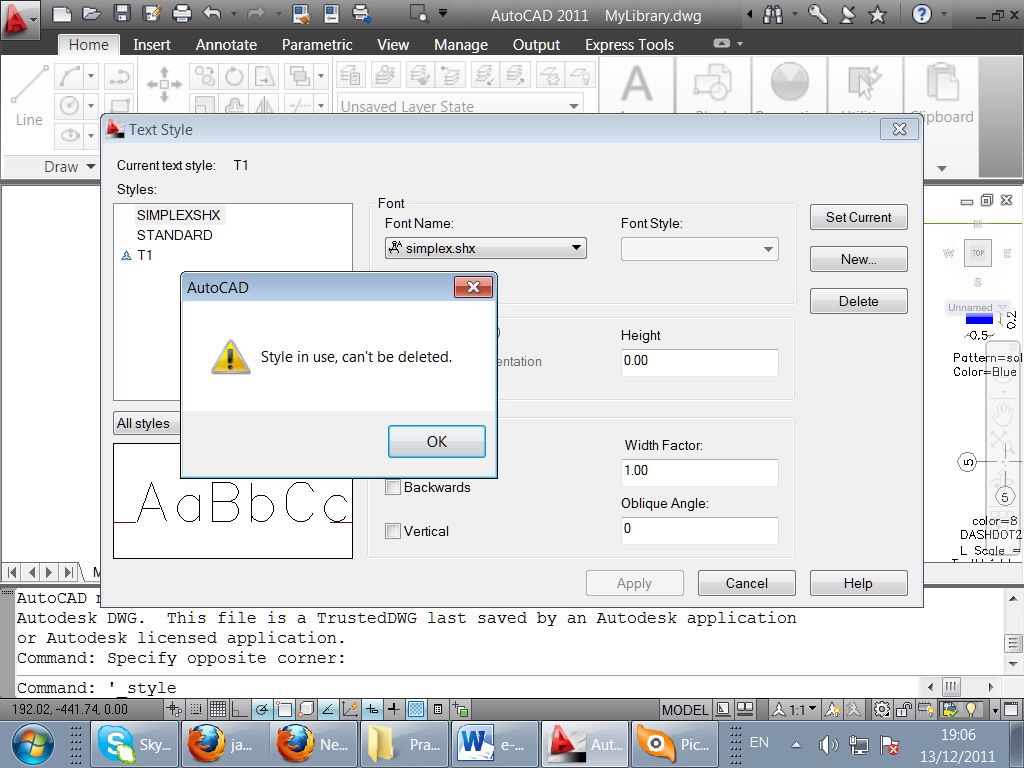
Task: Click inside the Width Factor input field
Action: 699,471
